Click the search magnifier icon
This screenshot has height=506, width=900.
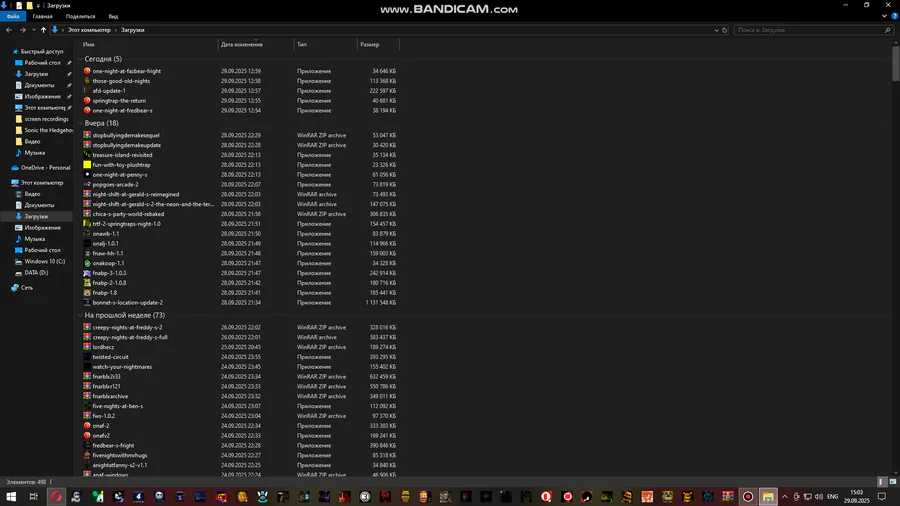tap(887, 30)
